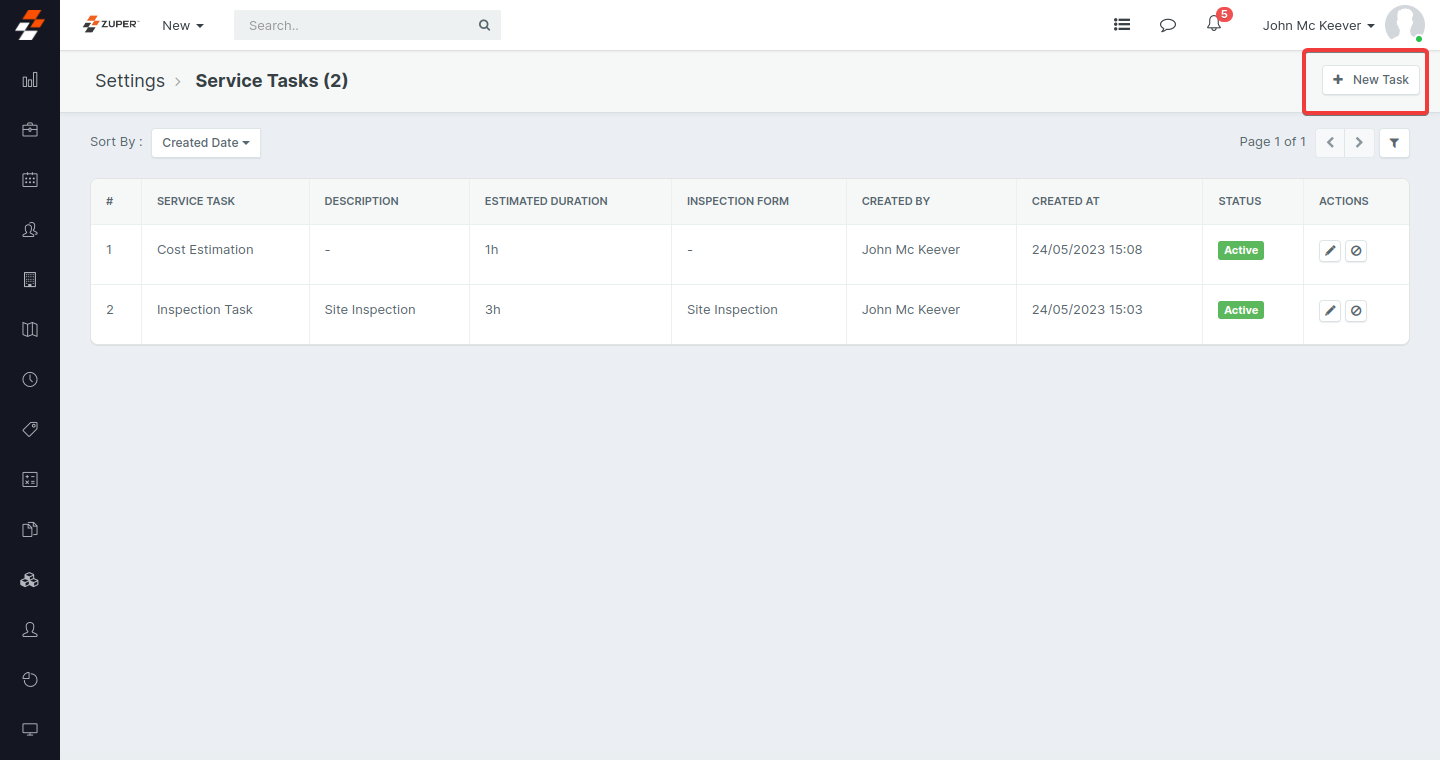Open the clock timesheet icon in sidebar
1440x760 pixels.
coord(30,380)
